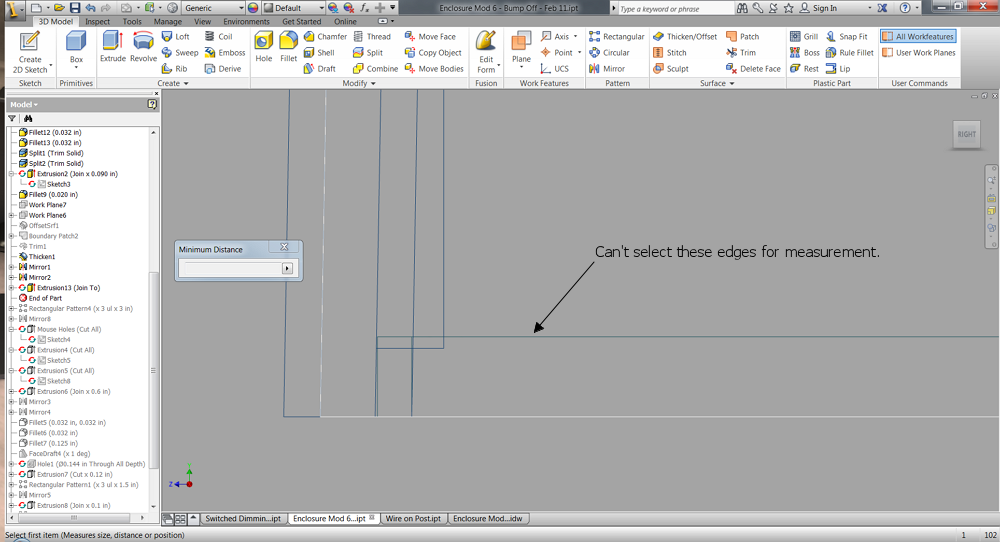Toggle User Work Planes visibility
Viewport: 1000px width, 542px height.
click(919, 52)
